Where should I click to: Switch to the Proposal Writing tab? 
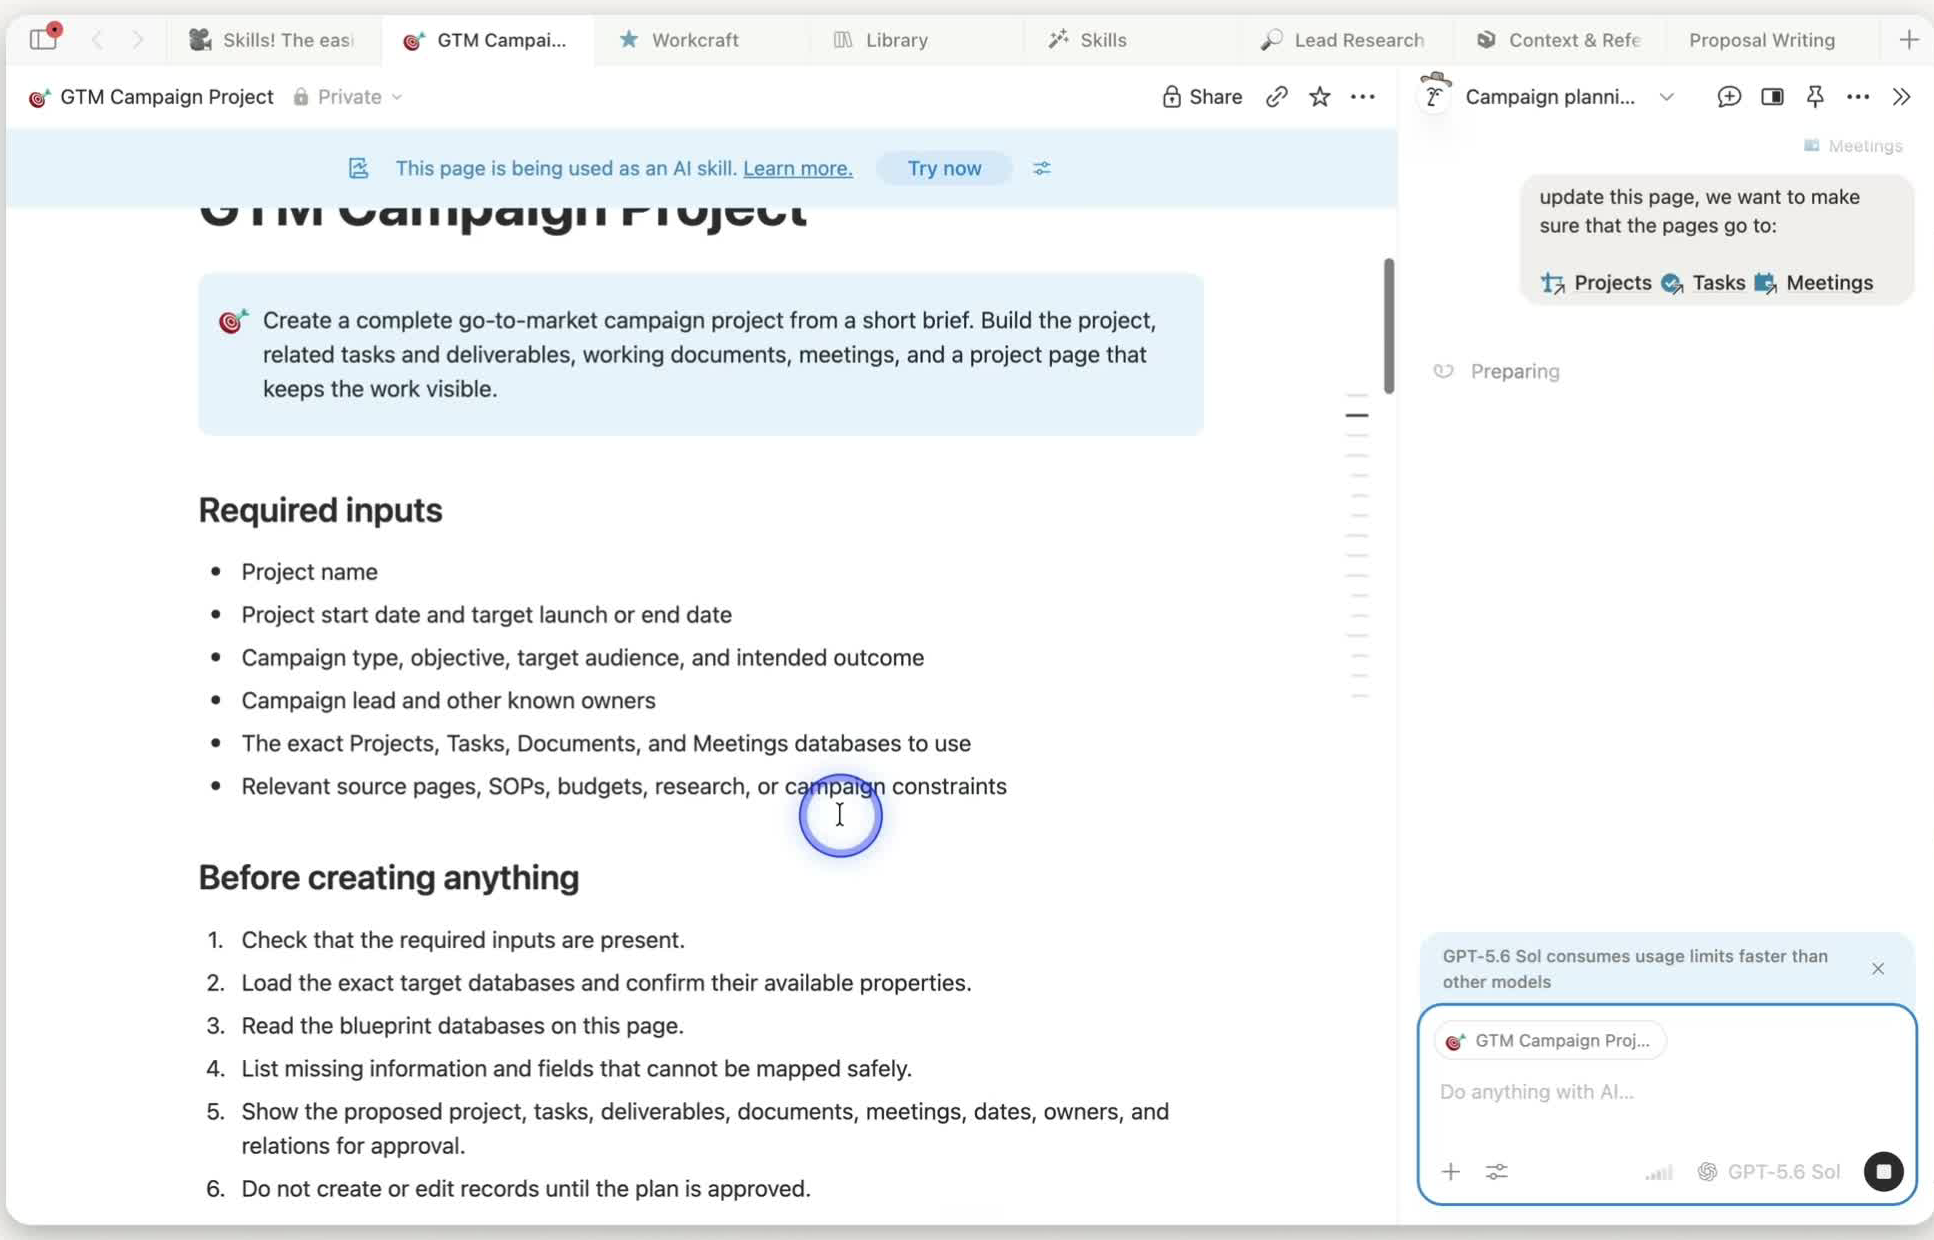pos(1762,40)
